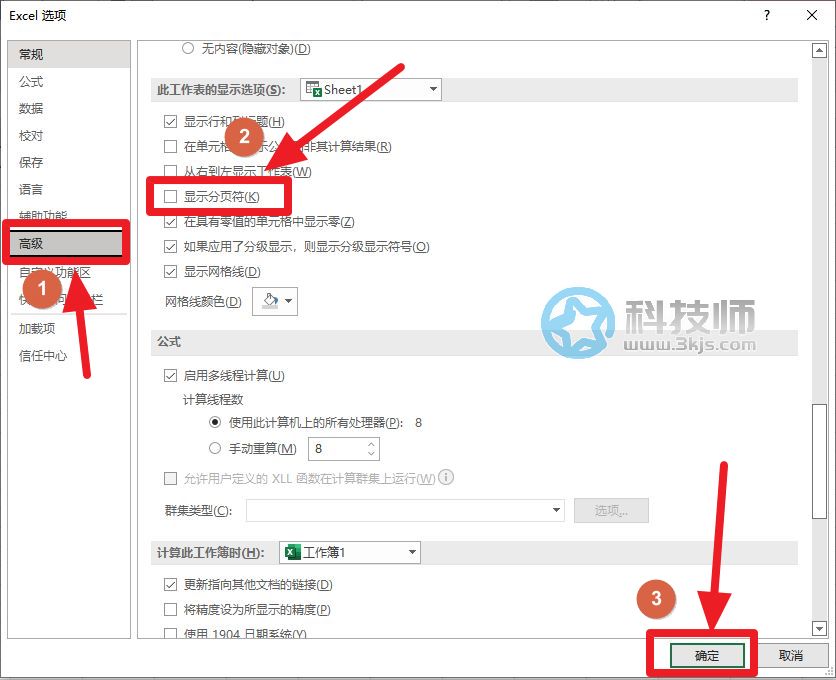Screen dimensions: 836x680
Task: Click the thread count input field
Action: [338, 449]
